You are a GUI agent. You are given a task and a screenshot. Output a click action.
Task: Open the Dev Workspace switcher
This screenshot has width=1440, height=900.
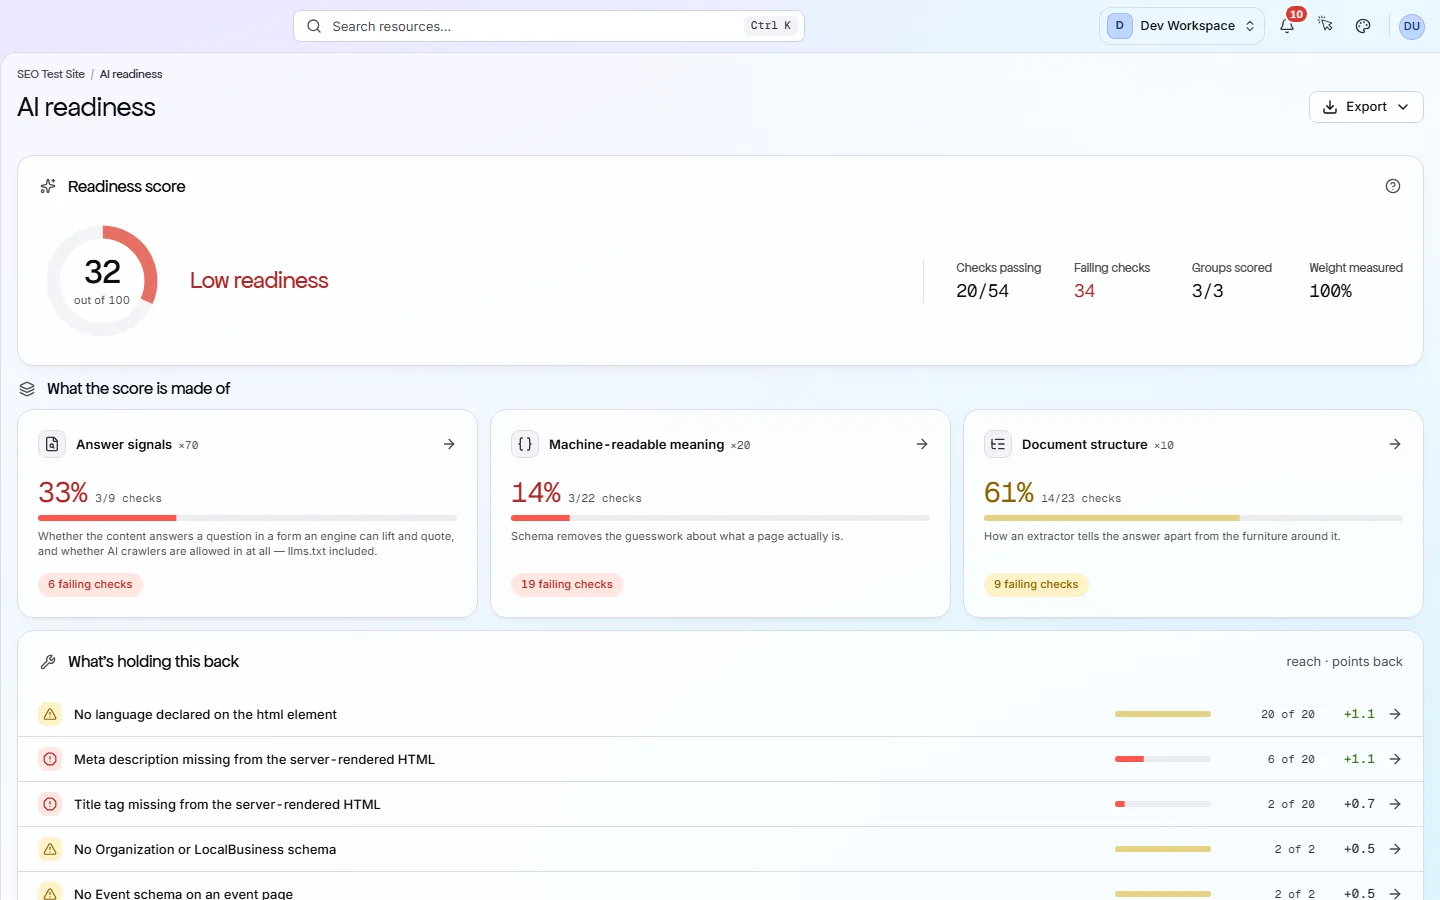point(1182,26)
